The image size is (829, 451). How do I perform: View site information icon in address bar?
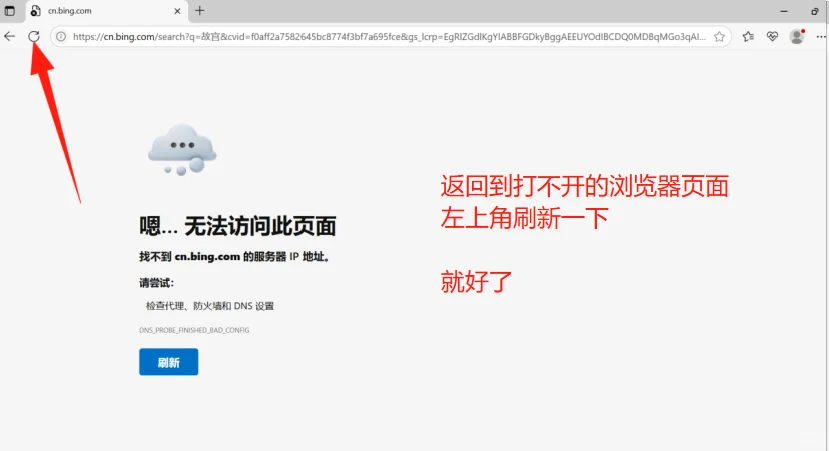[x=61, y=36]
